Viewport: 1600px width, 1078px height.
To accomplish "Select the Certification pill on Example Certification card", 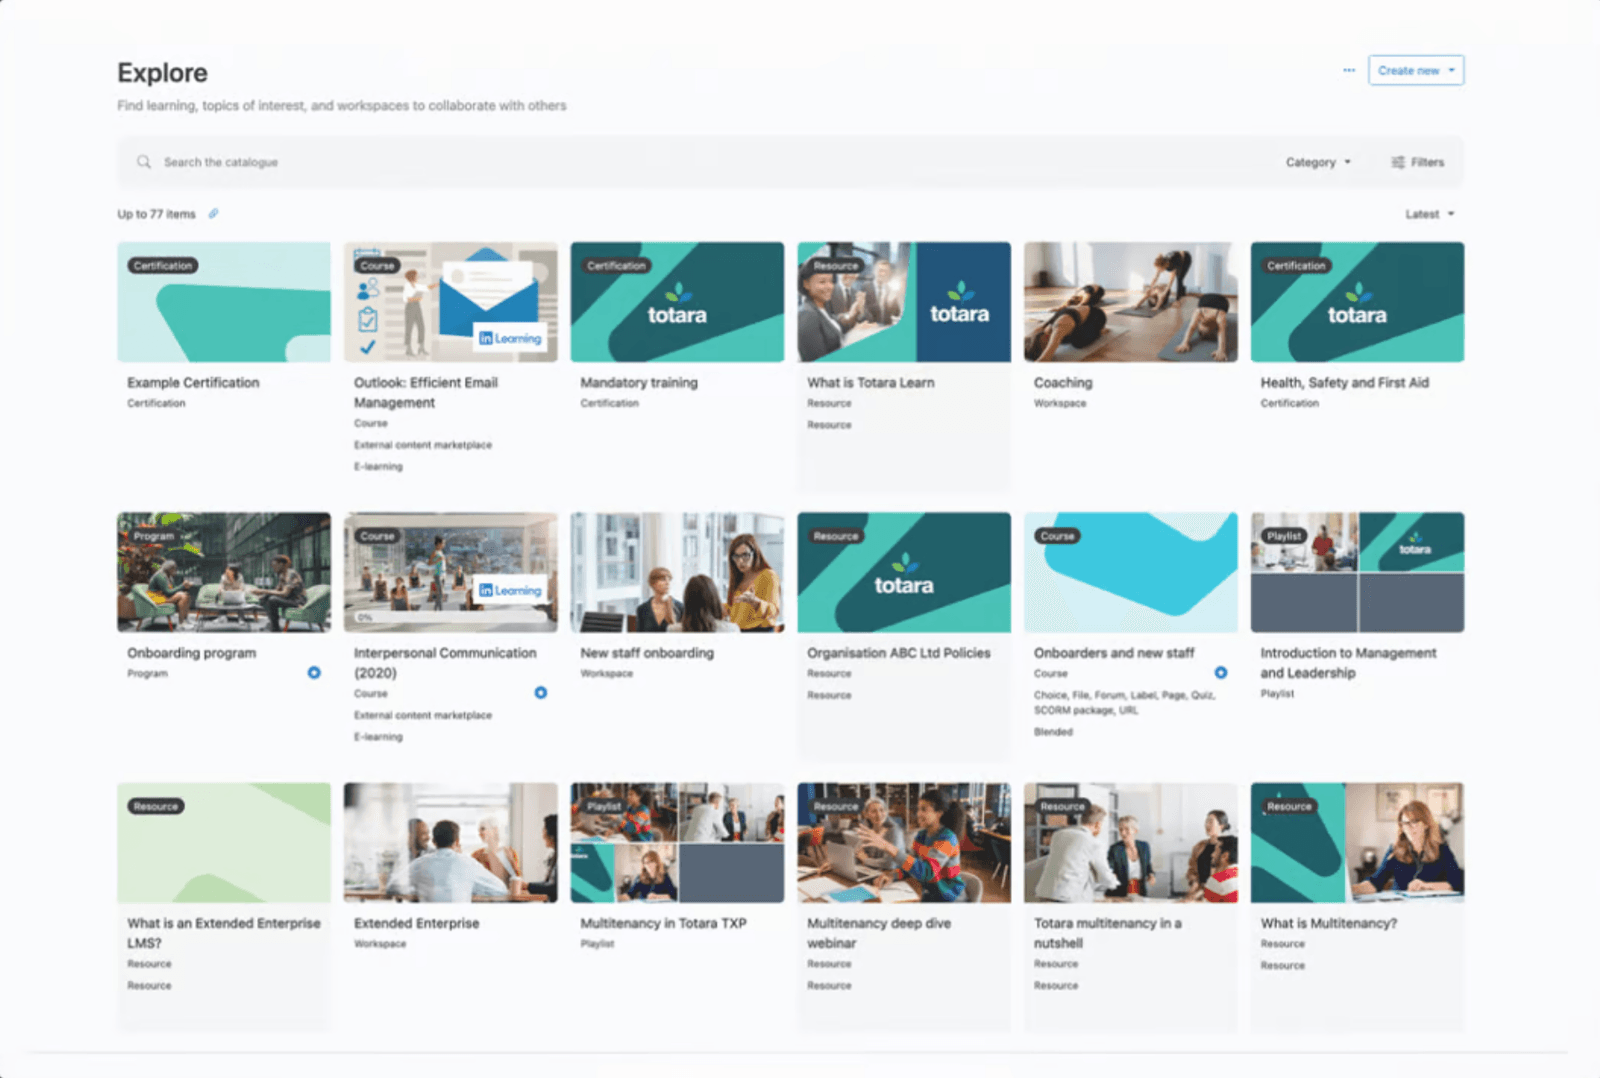I will click(x=162, y=266).
